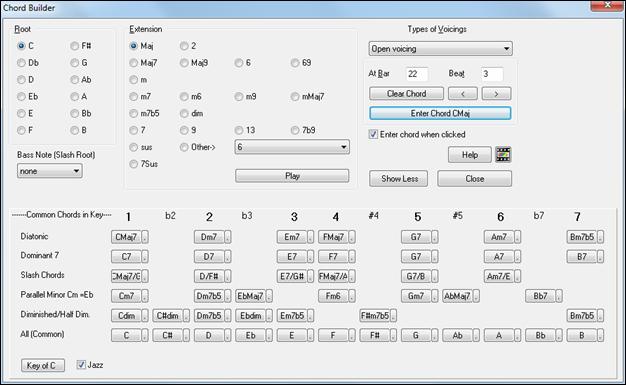Click Enter Chord CMaj button
The width and height of the screenshot is (626, 385).
pos(440,113)
